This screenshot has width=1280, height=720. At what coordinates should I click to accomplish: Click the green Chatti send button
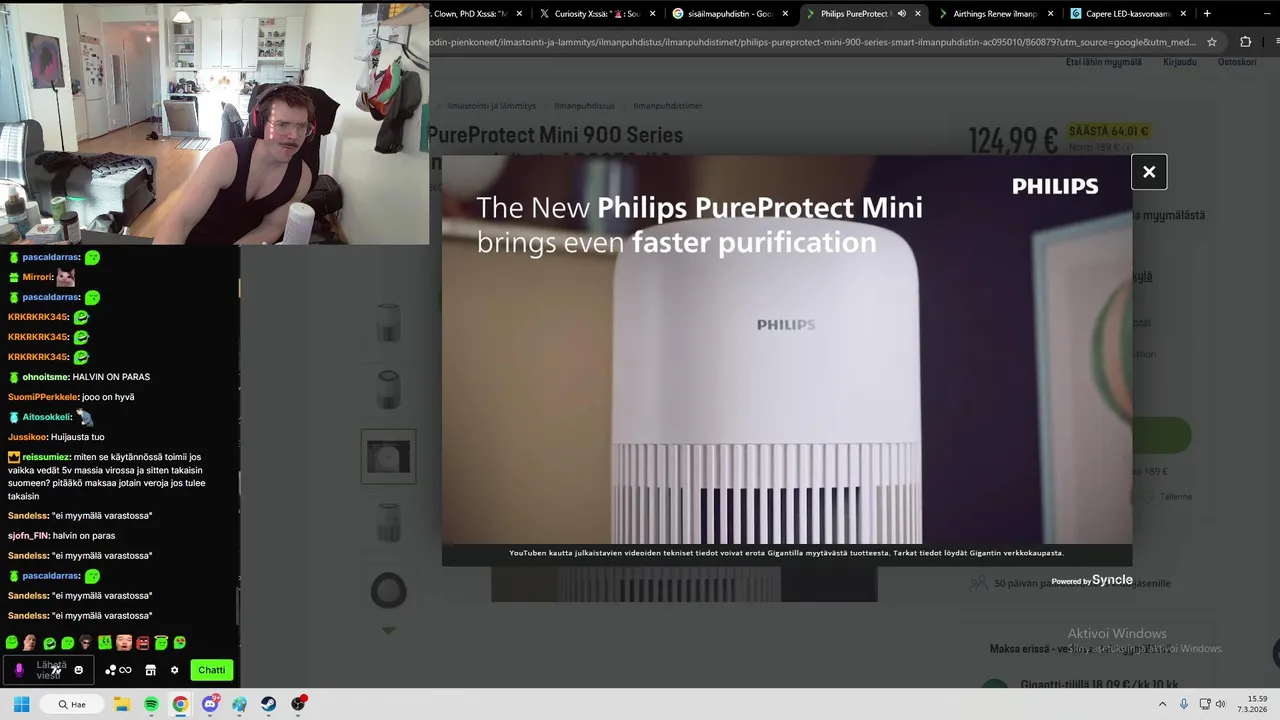tap(211, 670)
